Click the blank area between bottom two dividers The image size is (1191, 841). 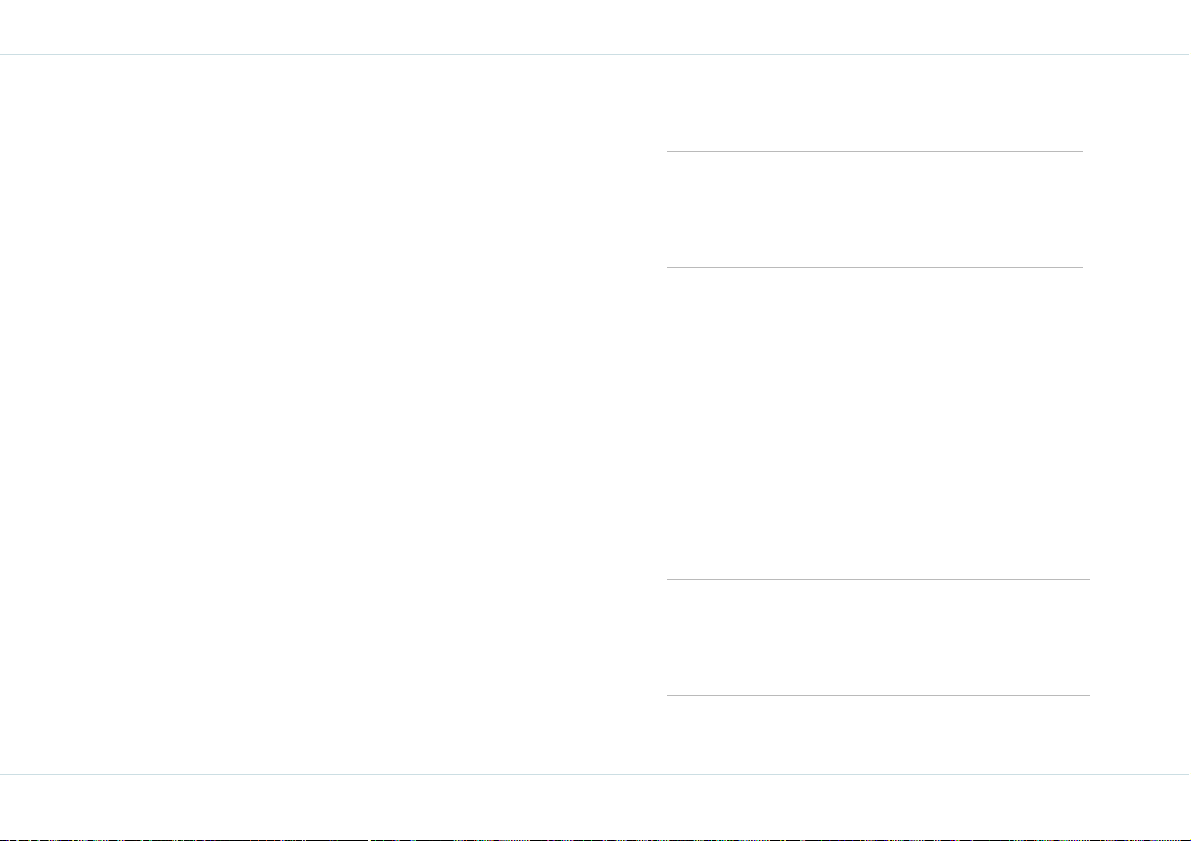(878, 637)
